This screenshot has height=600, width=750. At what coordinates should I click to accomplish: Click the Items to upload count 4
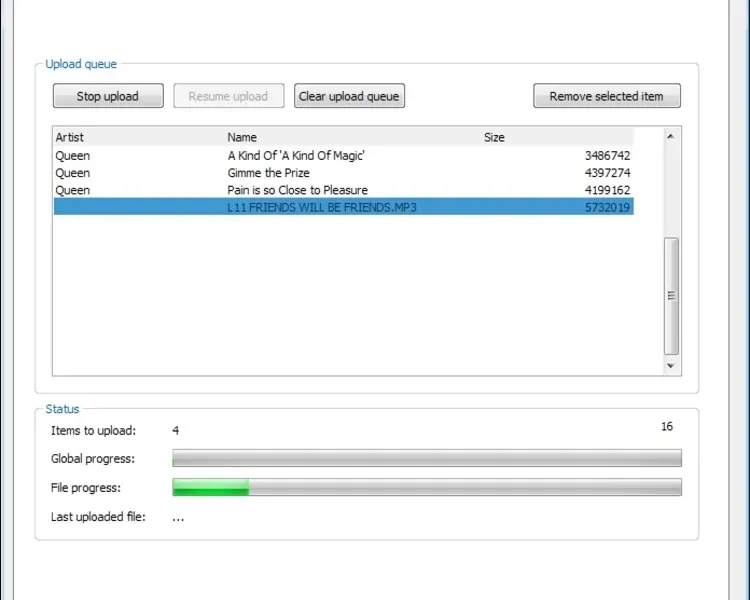(x=176, y=431)
